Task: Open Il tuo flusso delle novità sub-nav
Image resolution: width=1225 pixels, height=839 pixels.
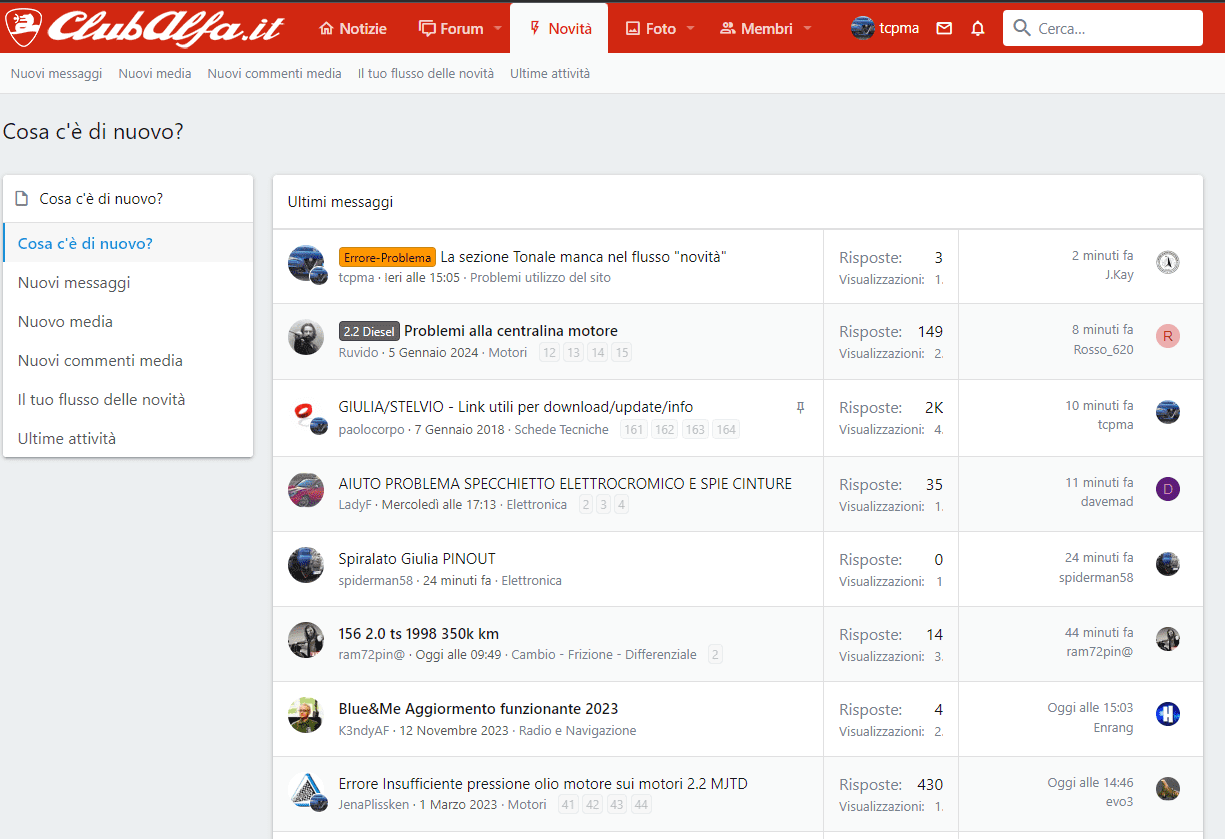Action: coord(426,74)
